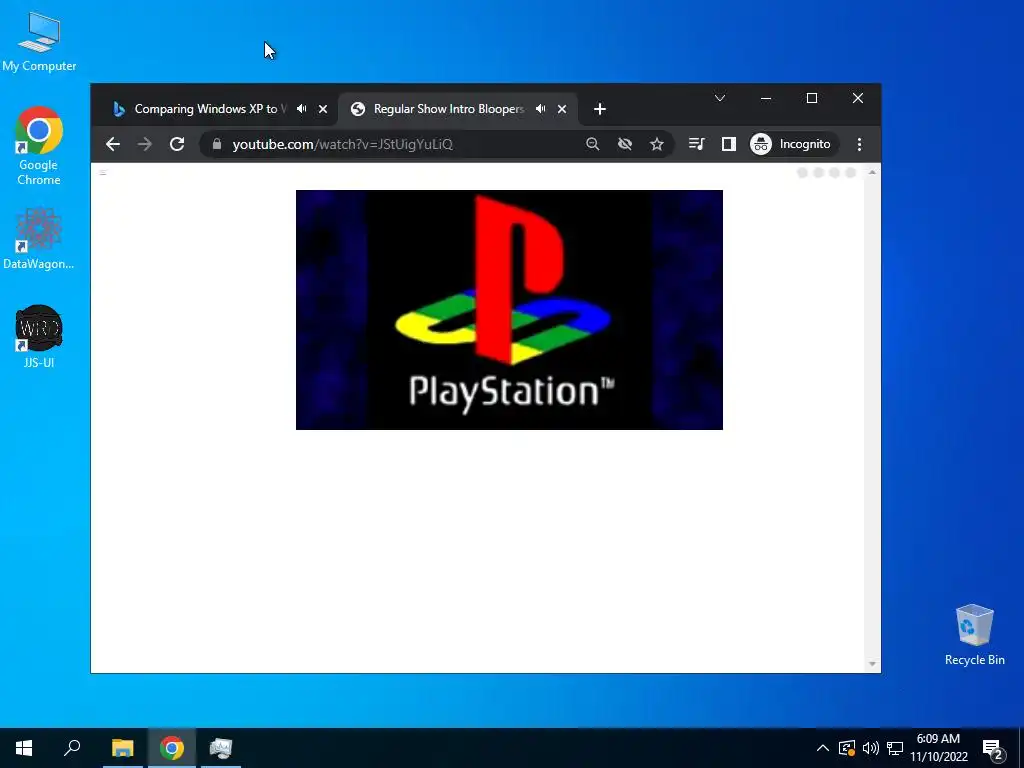This screenshot has height=768, width=1024.
Task: Mute the Regular Show Intro Bloopers tab audio
Action: 541,109
